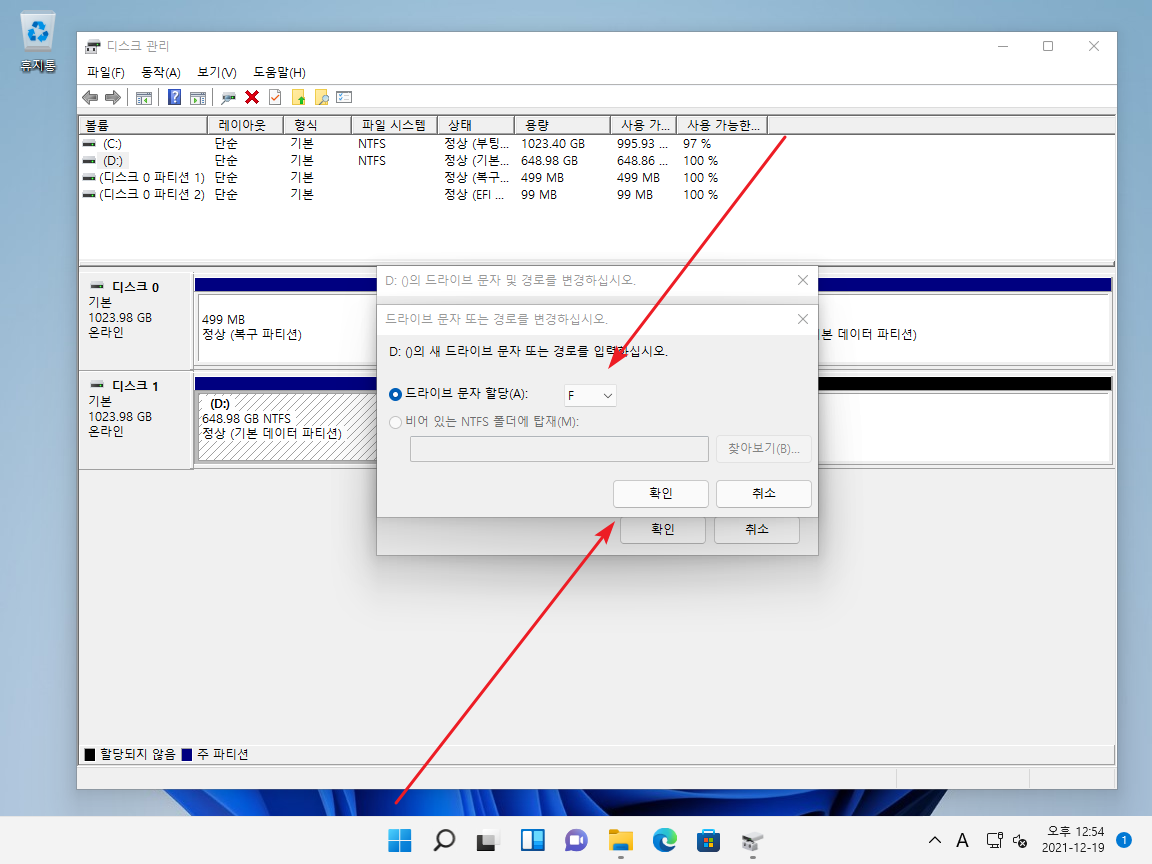This screenshot has height=864, width=1152.
Task: Toggle the action pane toolbar icon
Action: click(198, 97)
